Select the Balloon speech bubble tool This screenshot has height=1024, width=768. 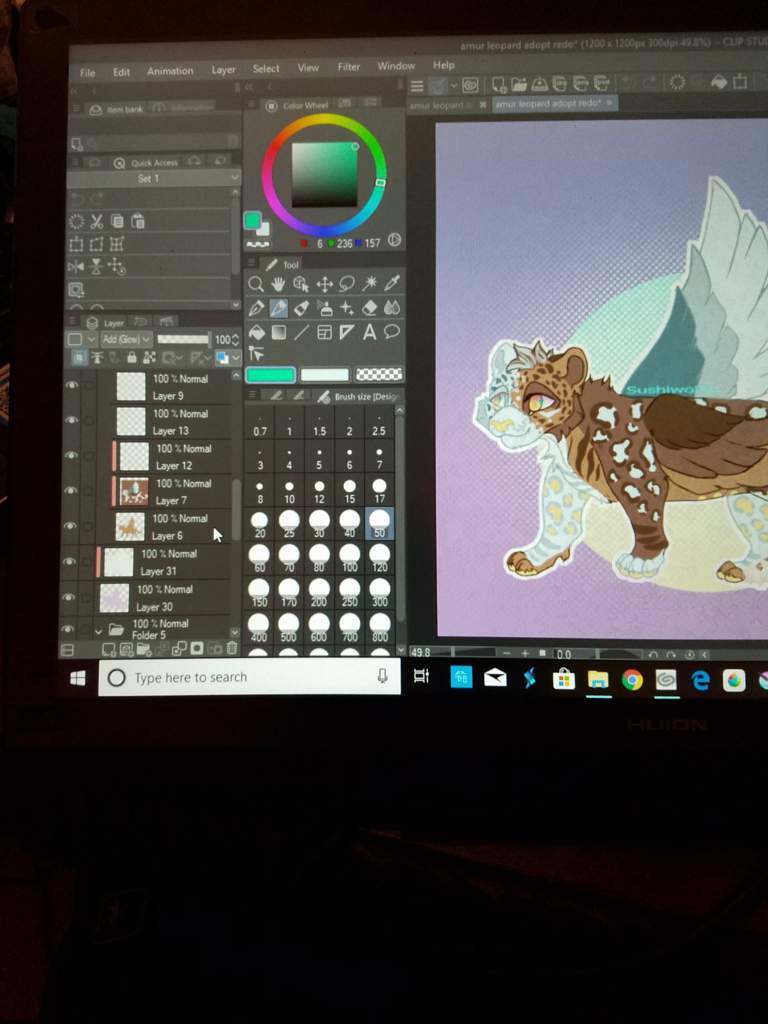tap(392, 331)
